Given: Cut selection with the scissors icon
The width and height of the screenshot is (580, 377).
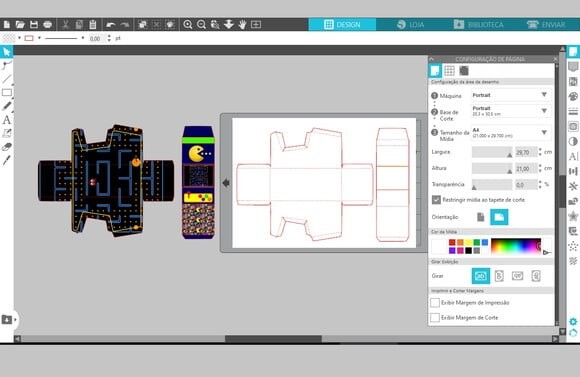Looking at the screenshot, I should coord(65,25).
